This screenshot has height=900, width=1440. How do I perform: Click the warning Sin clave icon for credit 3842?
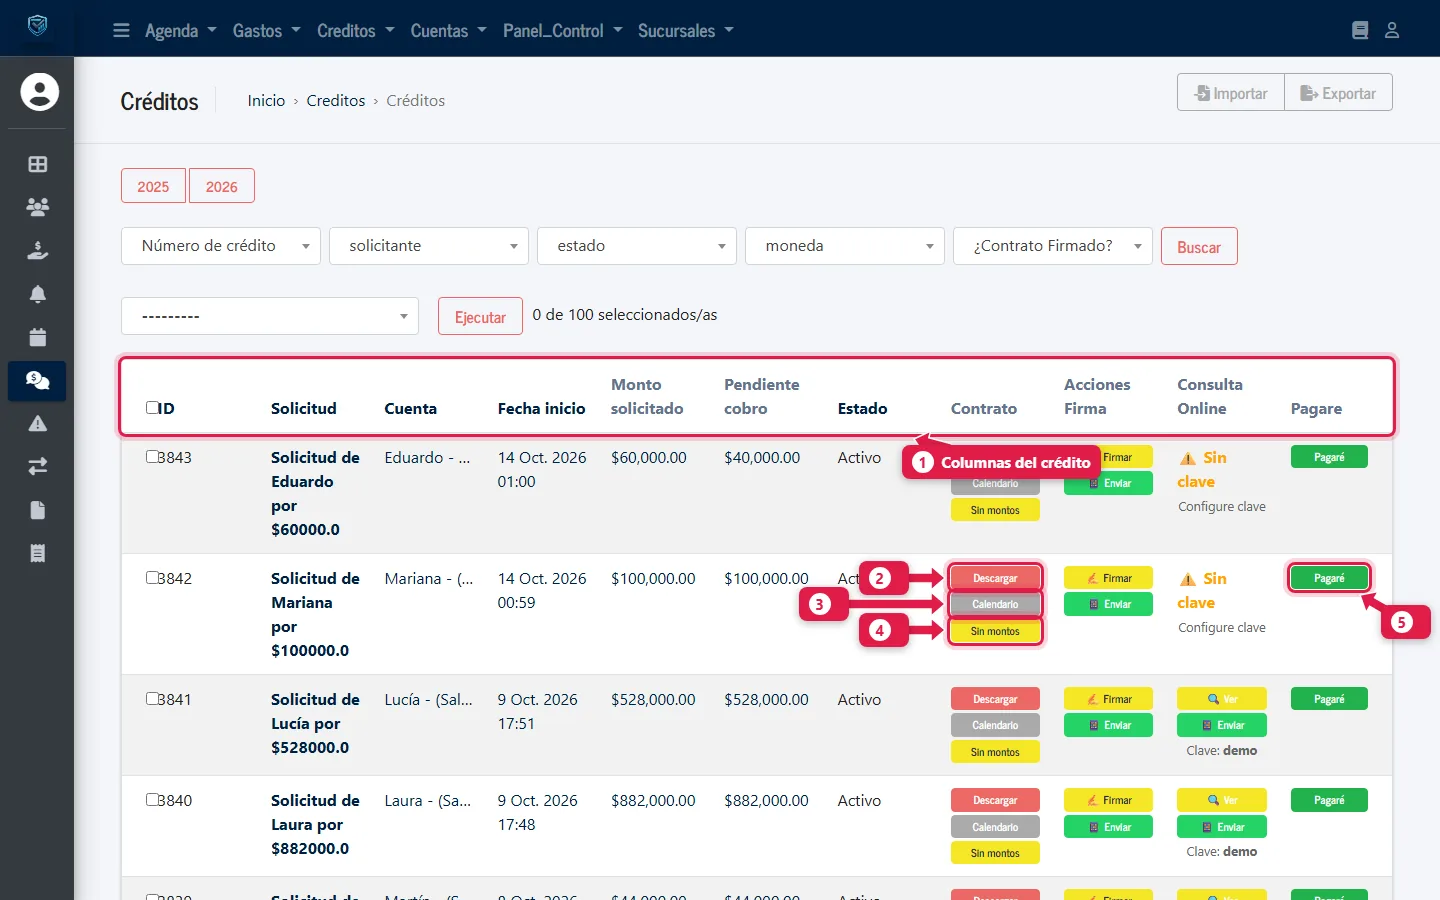click(x=1188, y=579)
